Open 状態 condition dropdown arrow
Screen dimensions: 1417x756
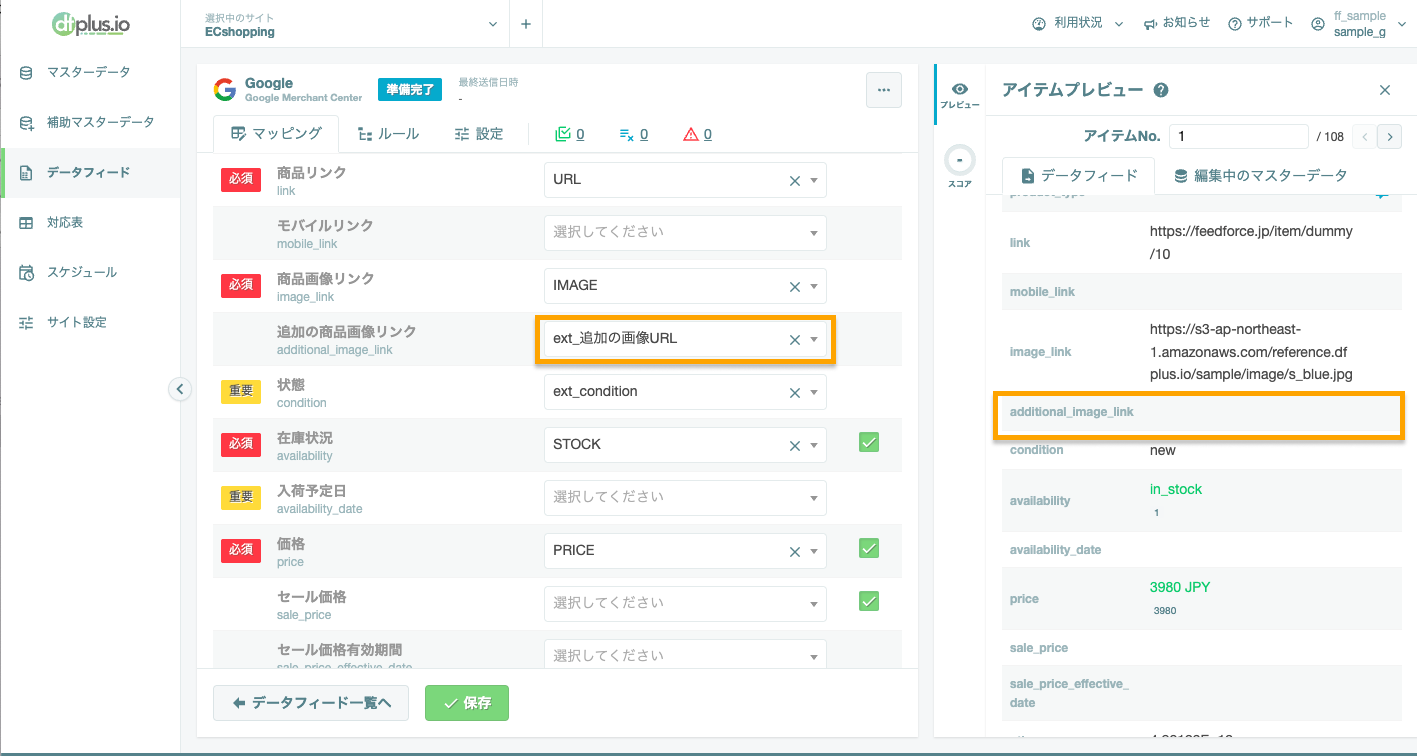814,392
